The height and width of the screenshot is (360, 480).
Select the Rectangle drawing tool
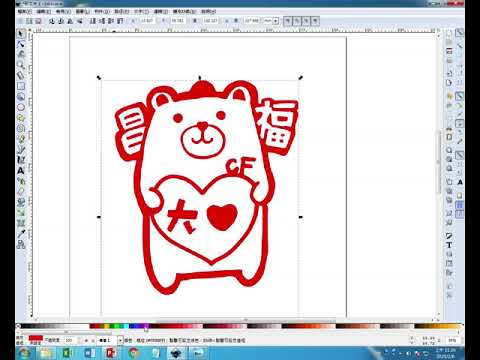click(x=21, y=86)
